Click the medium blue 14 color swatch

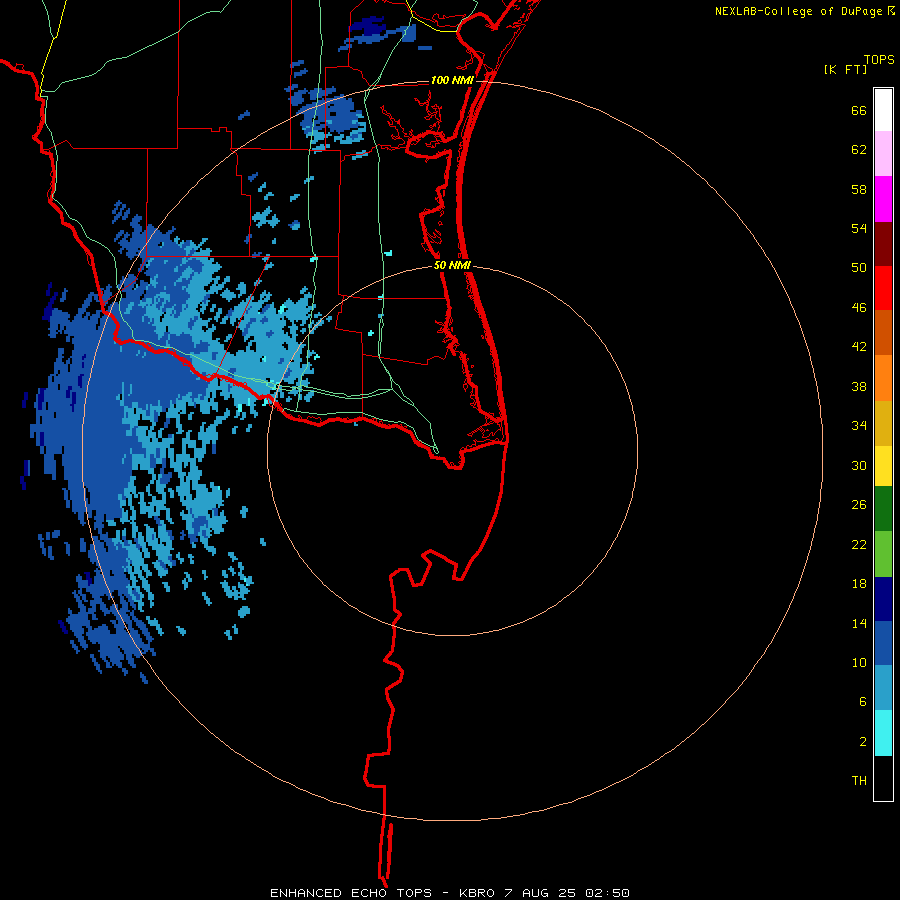pos(883,643)
